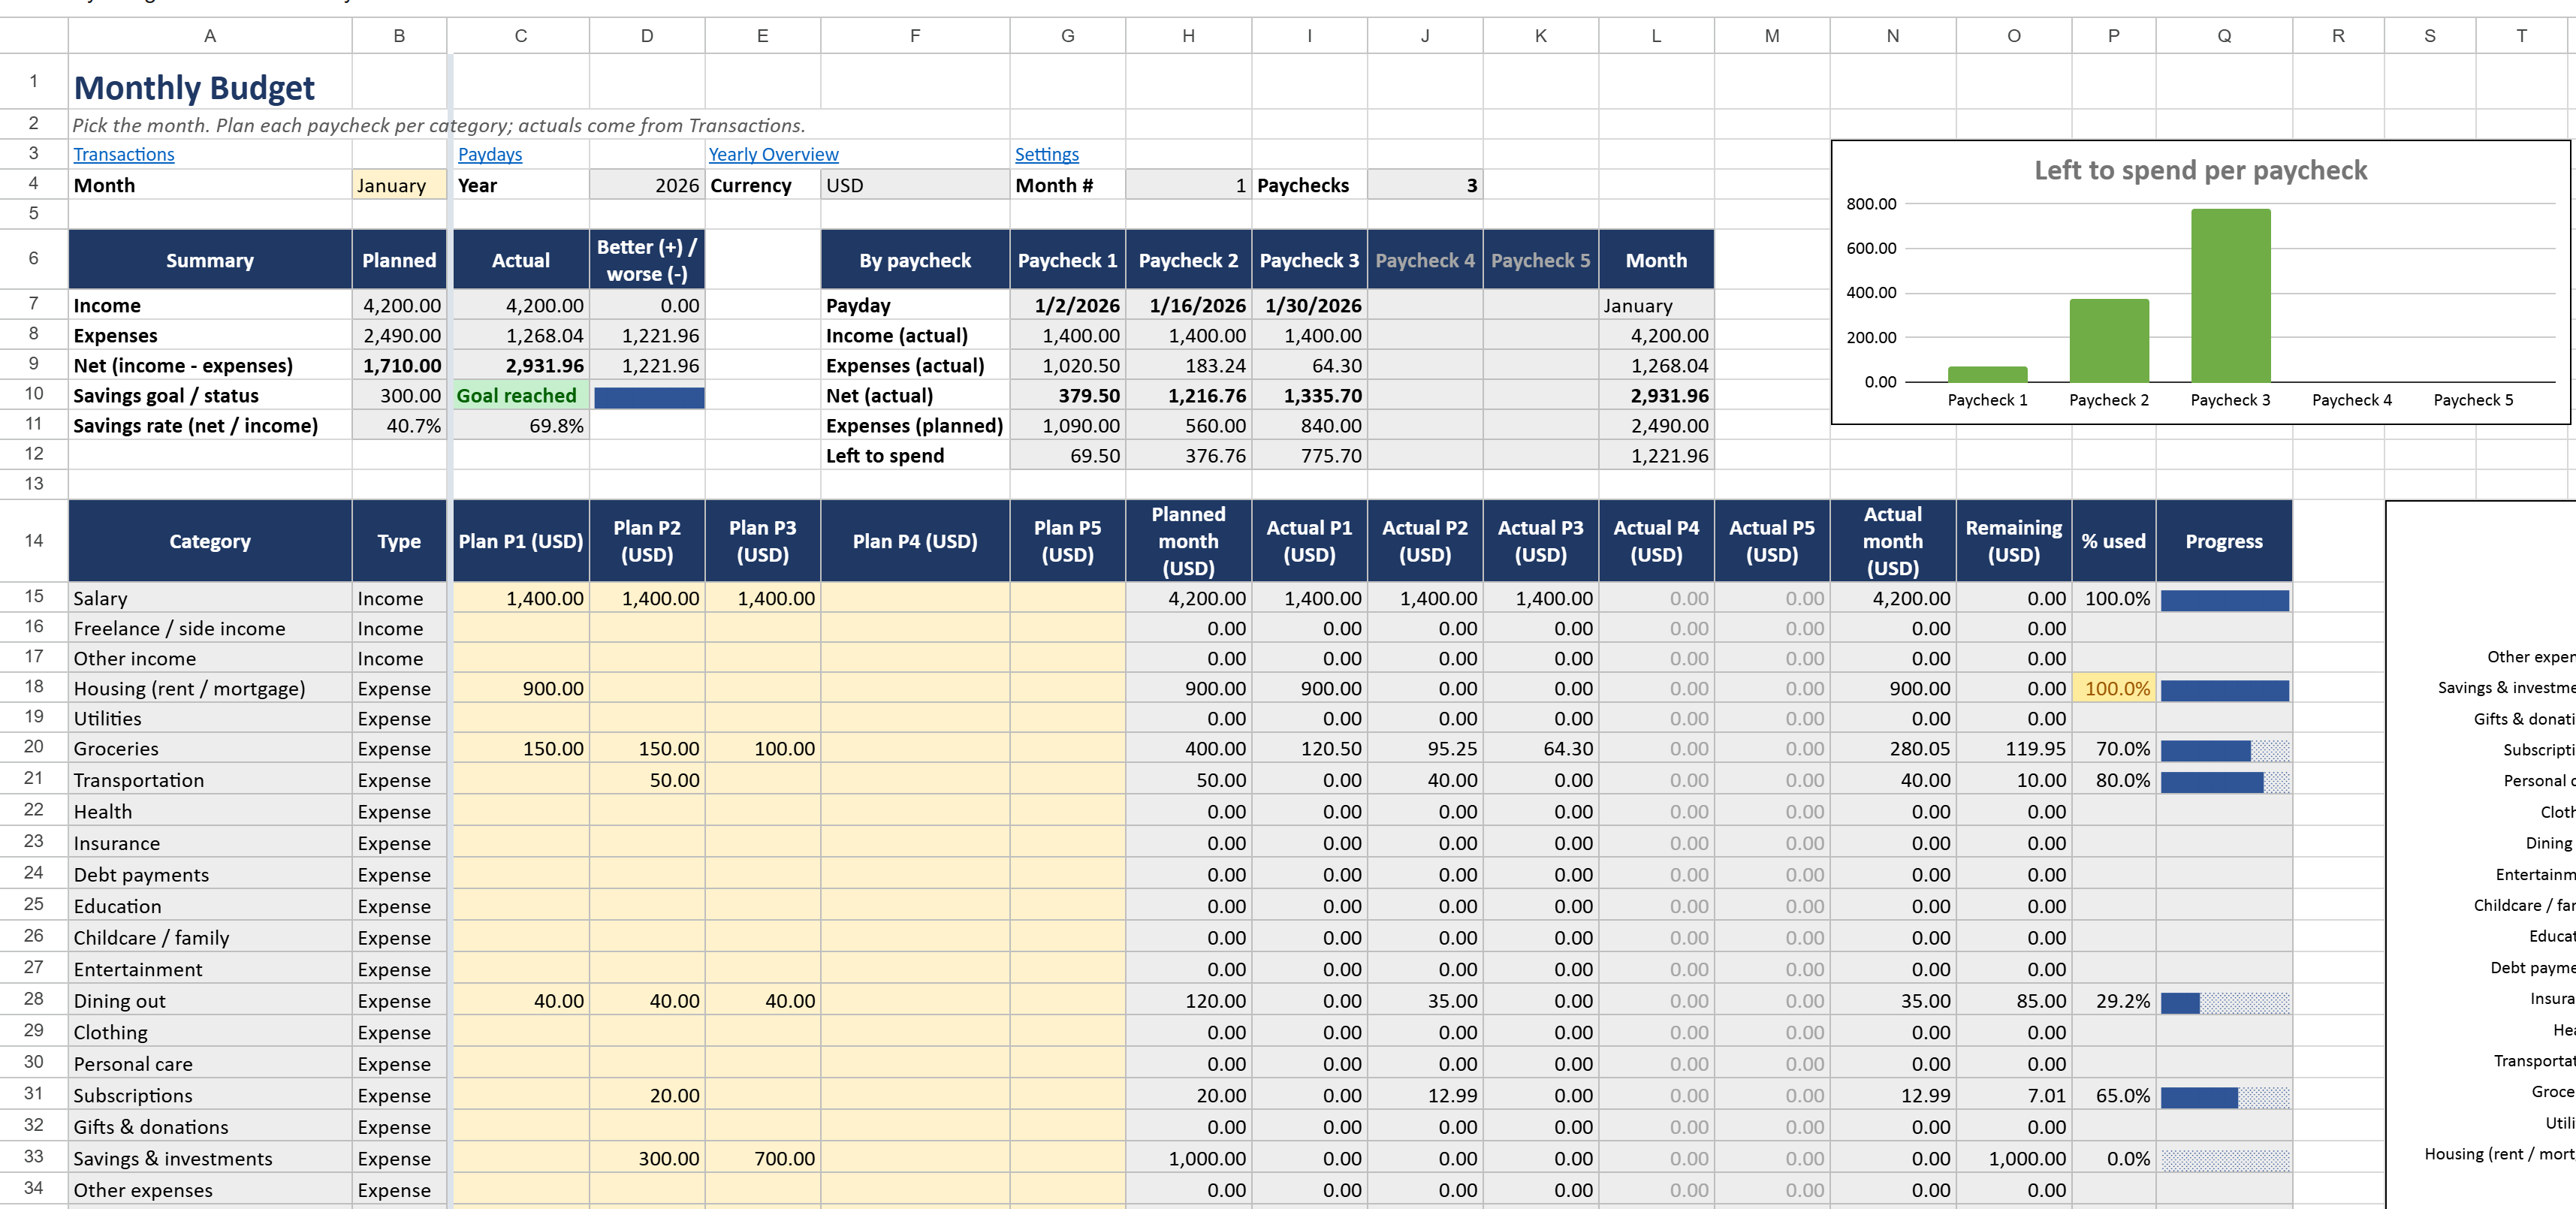The width and height of the screenshot is (2576, 1209).
Task: Open the Transactions link
Action: [x=124, y=154]
